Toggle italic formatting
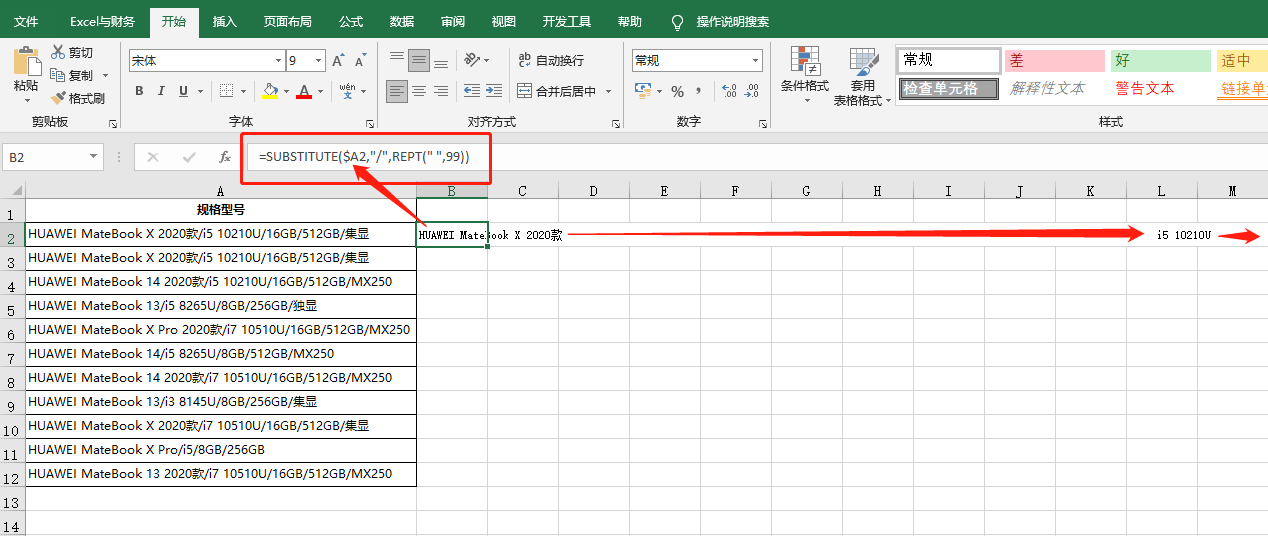The image size is (1268, 536). [161, 91]
